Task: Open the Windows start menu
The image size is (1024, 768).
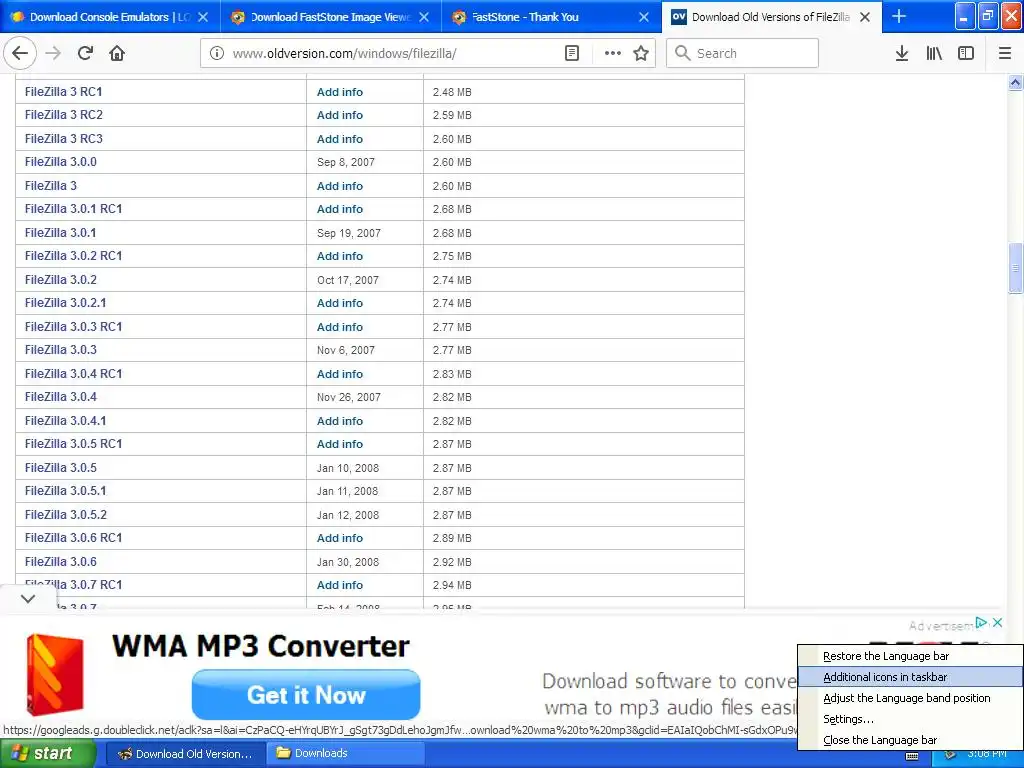Action: tap(46, 754)
